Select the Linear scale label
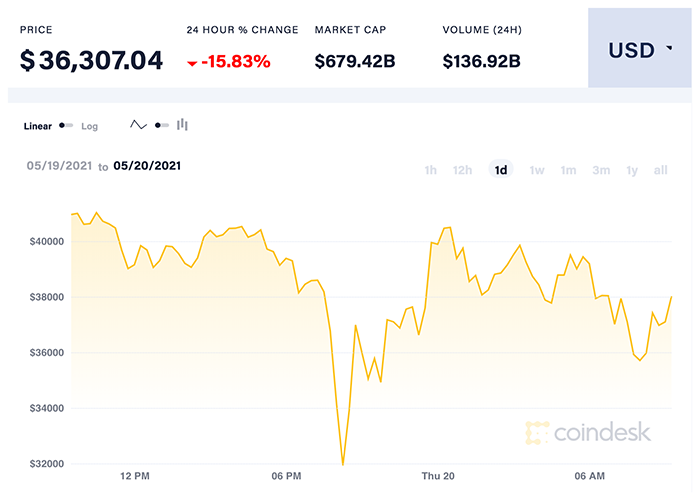Image resolution: width=700 pixels, height=494 pixels. pyautogui.click(x=37, y=127)
